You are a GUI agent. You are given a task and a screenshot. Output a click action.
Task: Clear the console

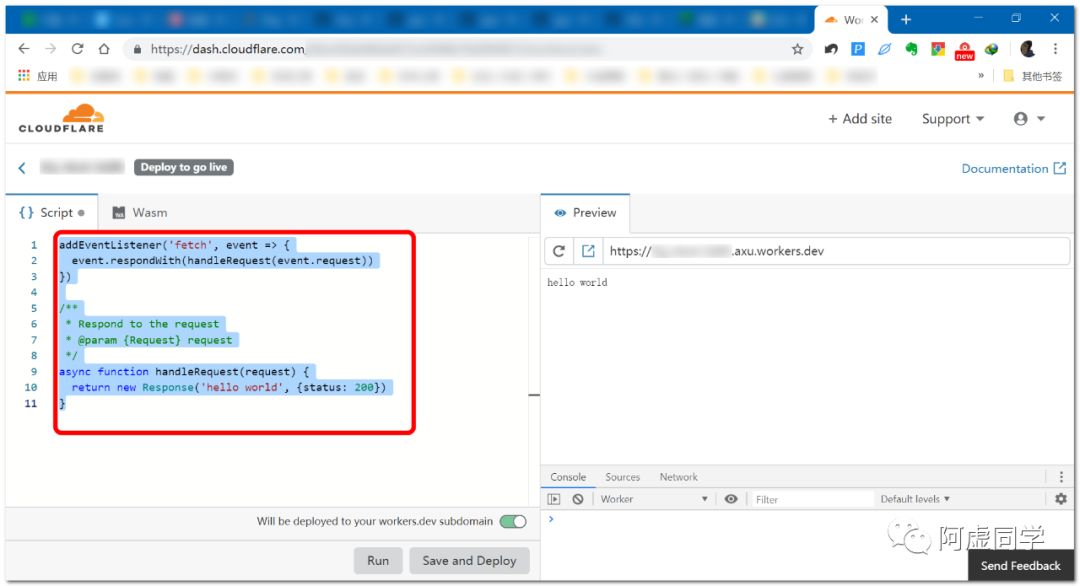(578, 499)
